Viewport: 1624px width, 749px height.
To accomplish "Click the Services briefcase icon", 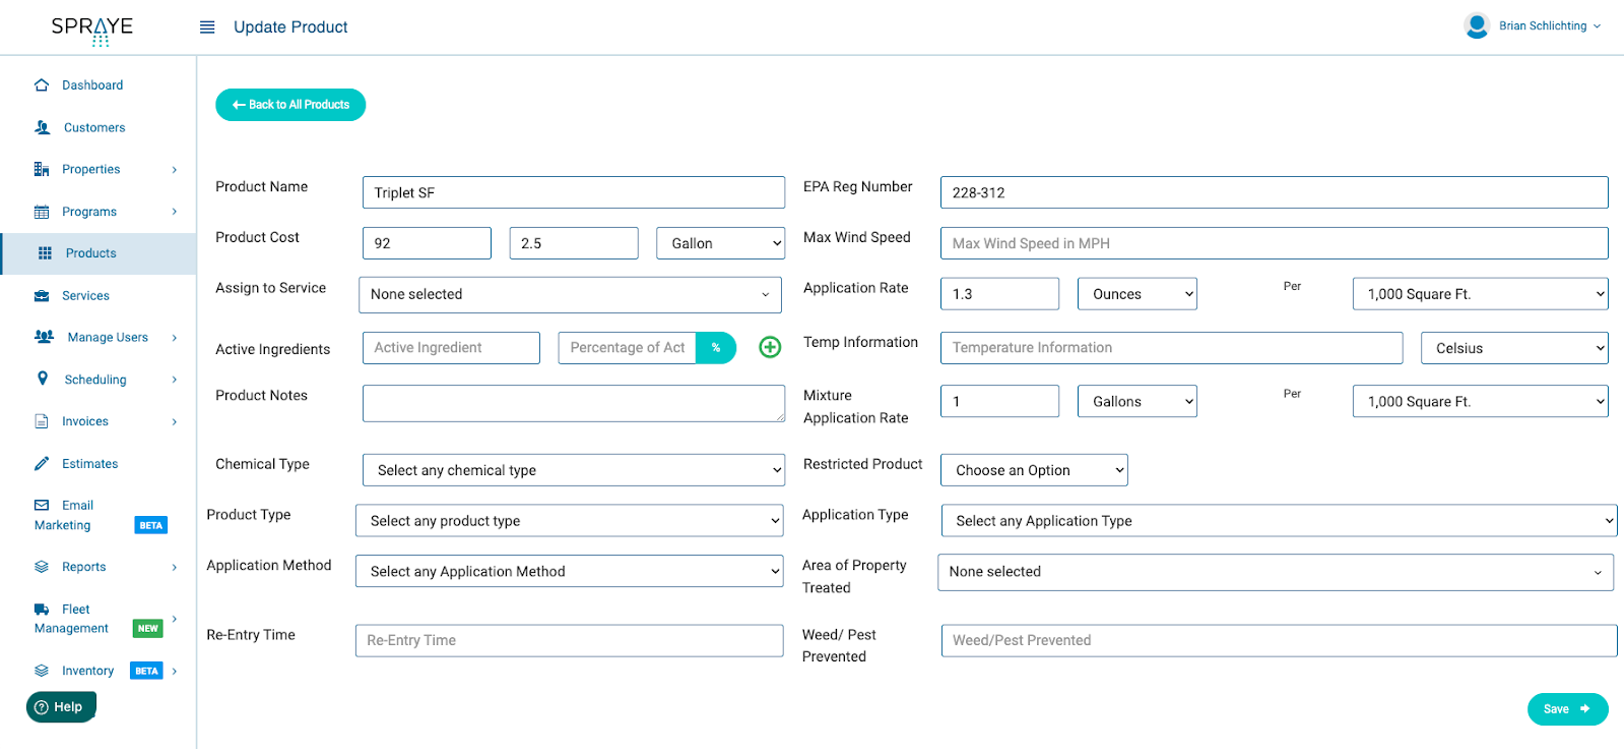I will (x=41, y=296).
